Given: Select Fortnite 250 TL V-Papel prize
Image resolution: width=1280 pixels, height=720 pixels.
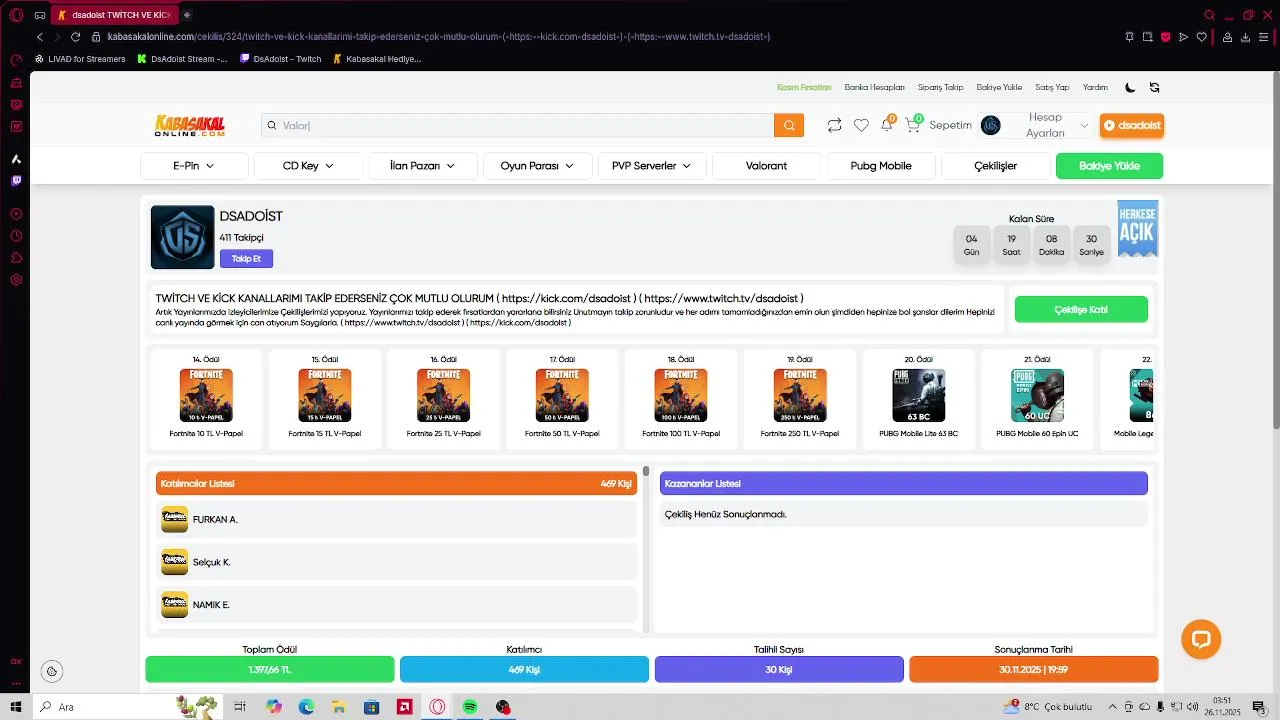Looking at the screenshot, I should pos(799,398).
